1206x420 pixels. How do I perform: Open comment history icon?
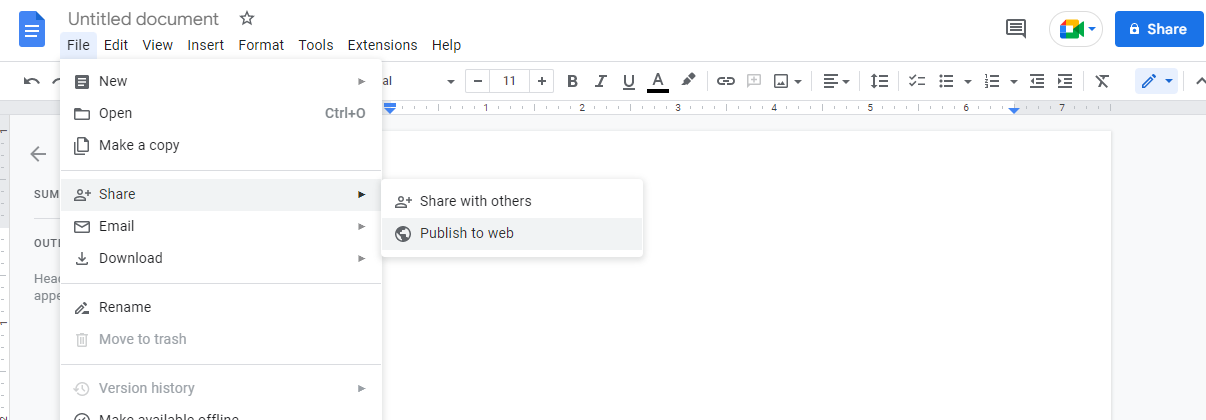click(x=1016, y=29)
